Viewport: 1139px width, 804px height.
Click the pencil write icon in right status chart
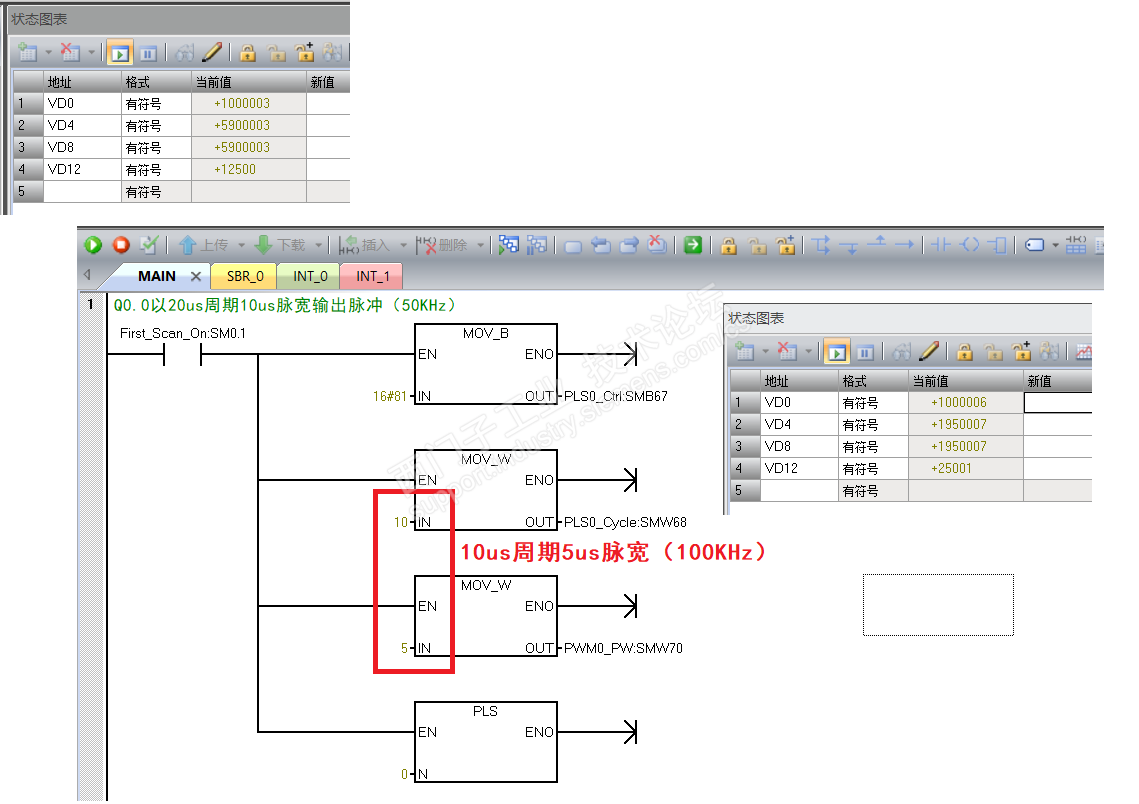coord(928,352)
